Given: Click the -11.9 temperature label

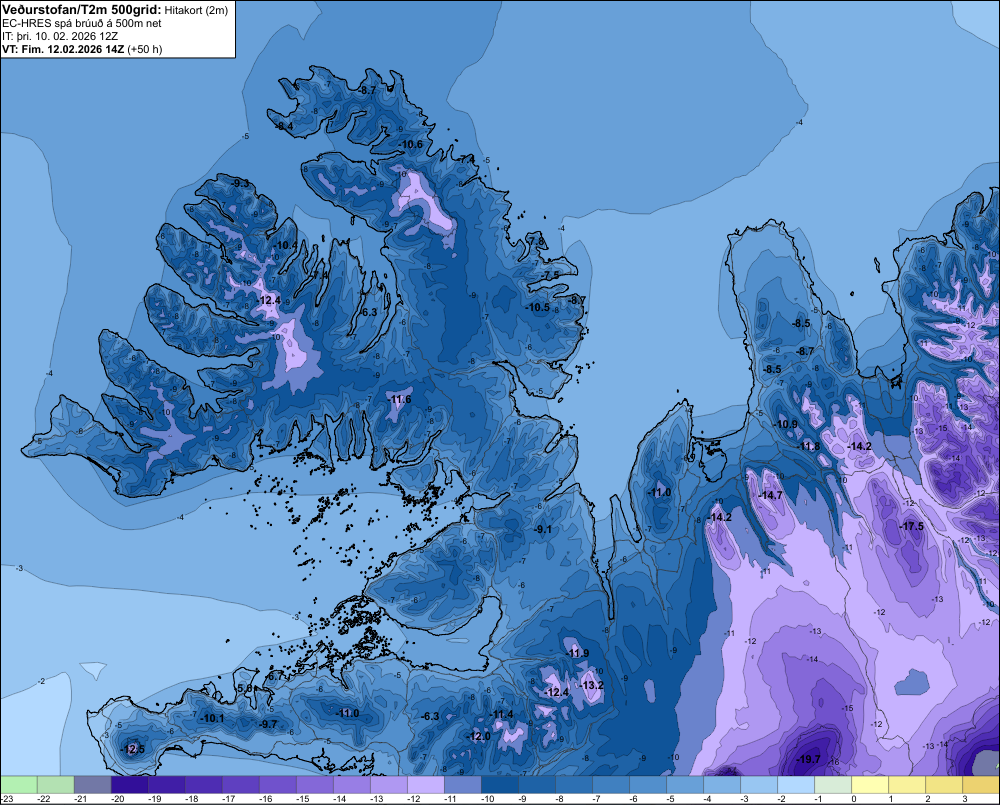Looking at the screenshot, I should [577, 653].
